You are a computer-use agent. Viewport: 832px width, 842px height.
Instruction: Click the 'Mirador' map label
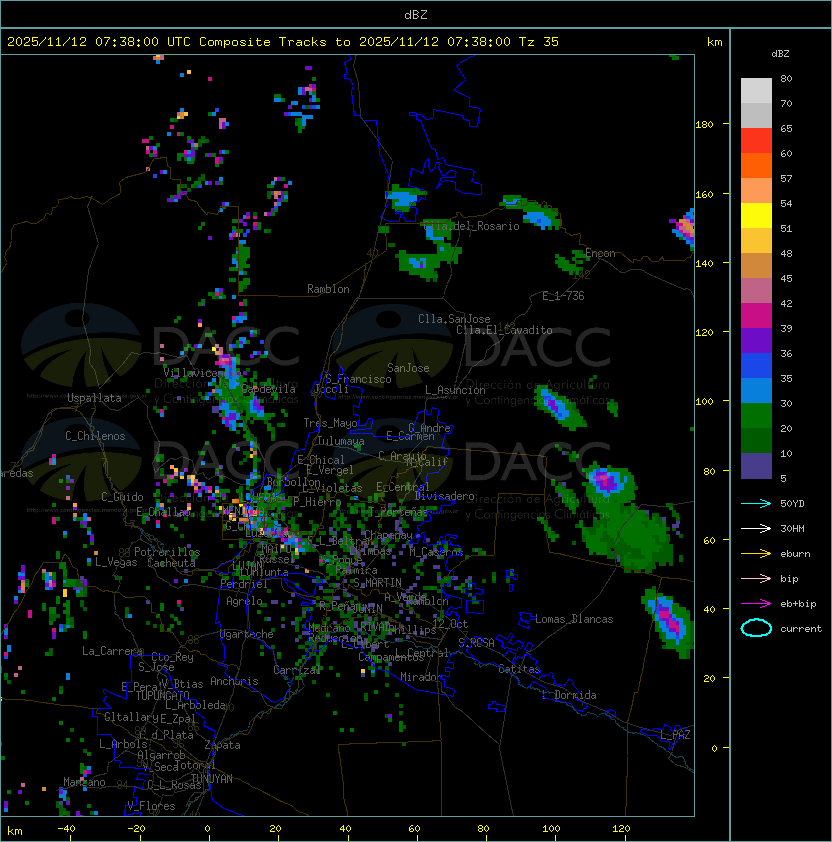click(x=422, y=677)
